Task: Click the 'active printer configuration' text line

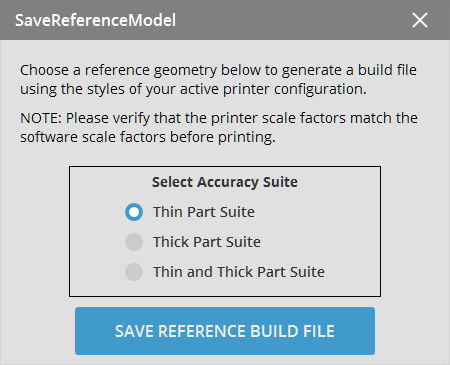Action: click(193, 89)
